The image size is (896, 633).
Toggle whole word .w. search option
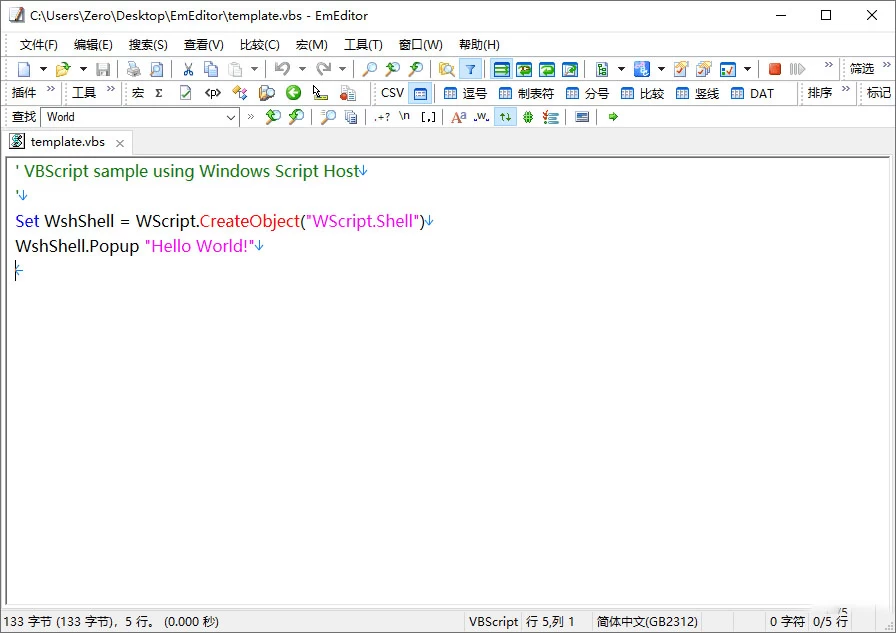click(x=481, y=117)
